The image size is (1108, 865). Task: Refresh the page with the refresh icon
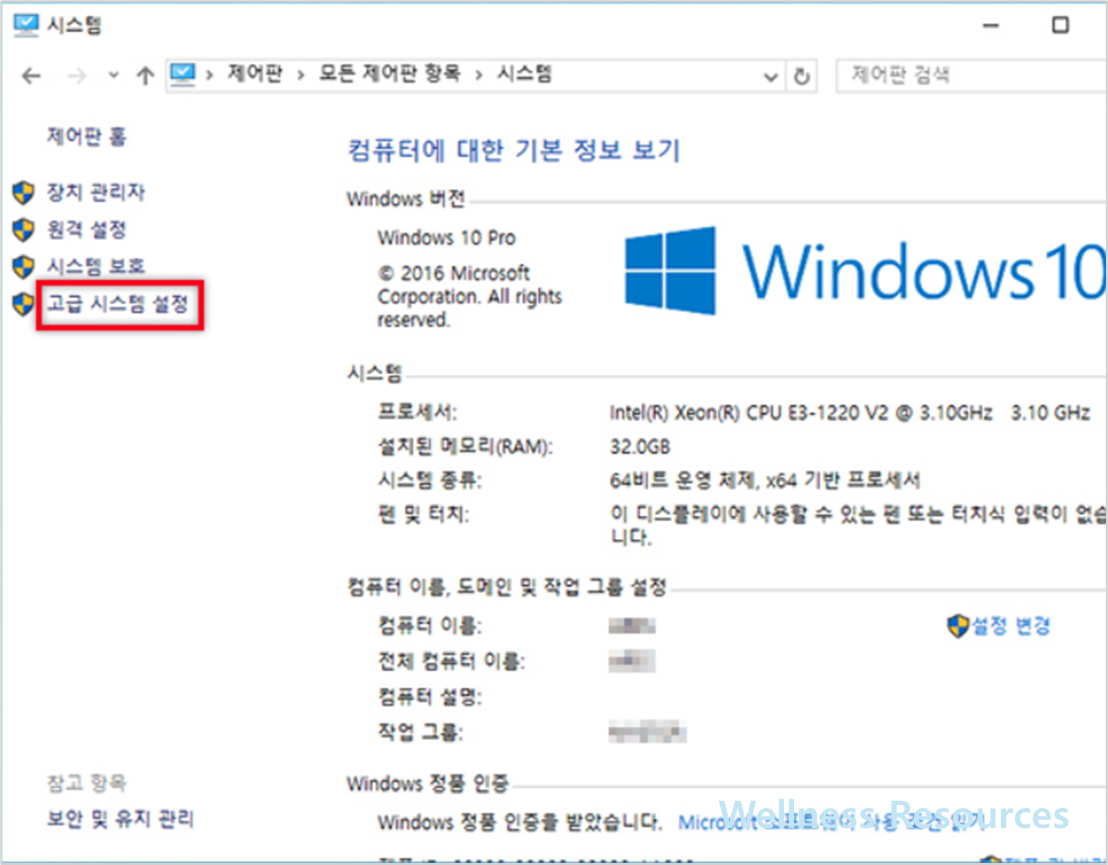801,76
